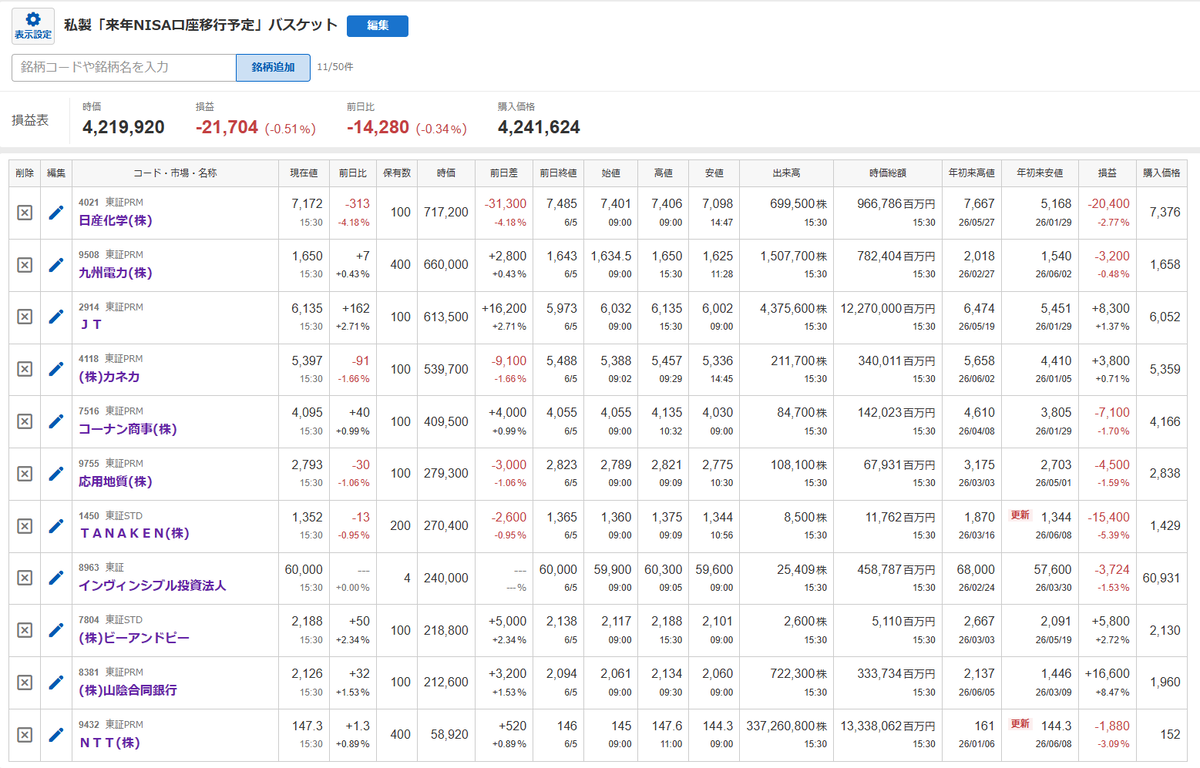Click the 11/50件 count label
The image size is (1200, 768).
[x=335, y=67]
